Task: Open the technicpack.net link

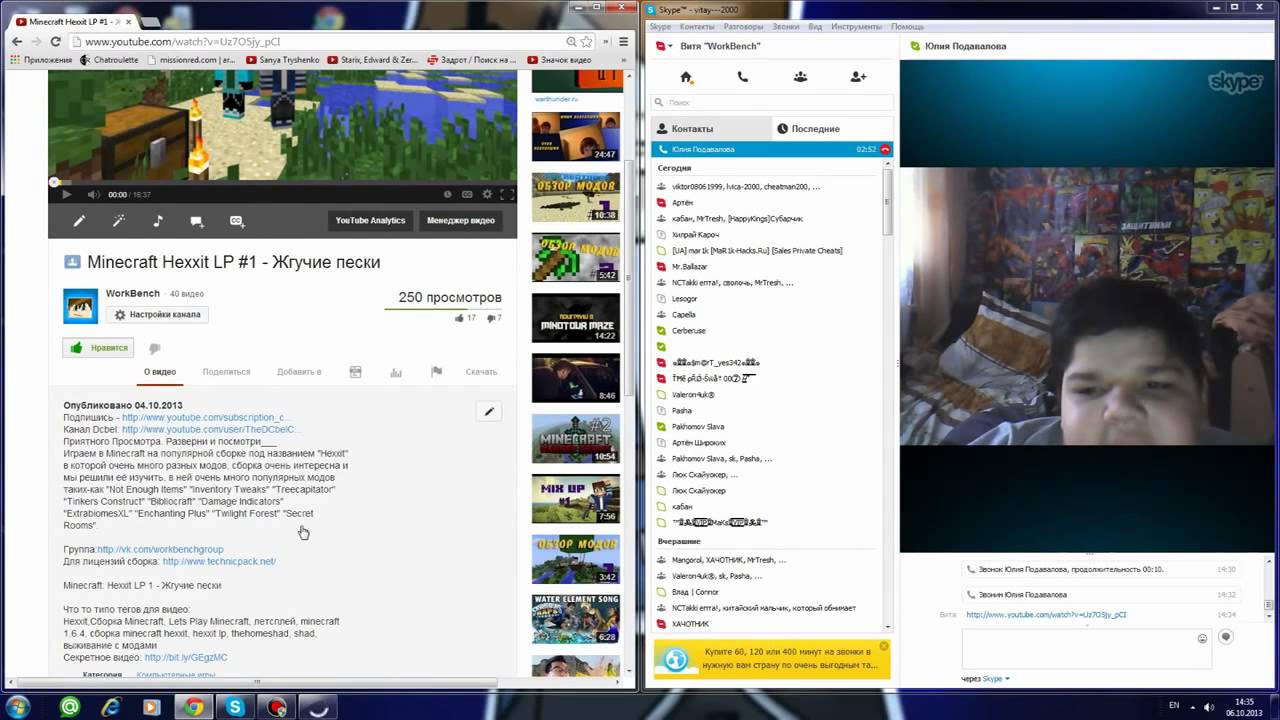Action: tap(219, 561)
